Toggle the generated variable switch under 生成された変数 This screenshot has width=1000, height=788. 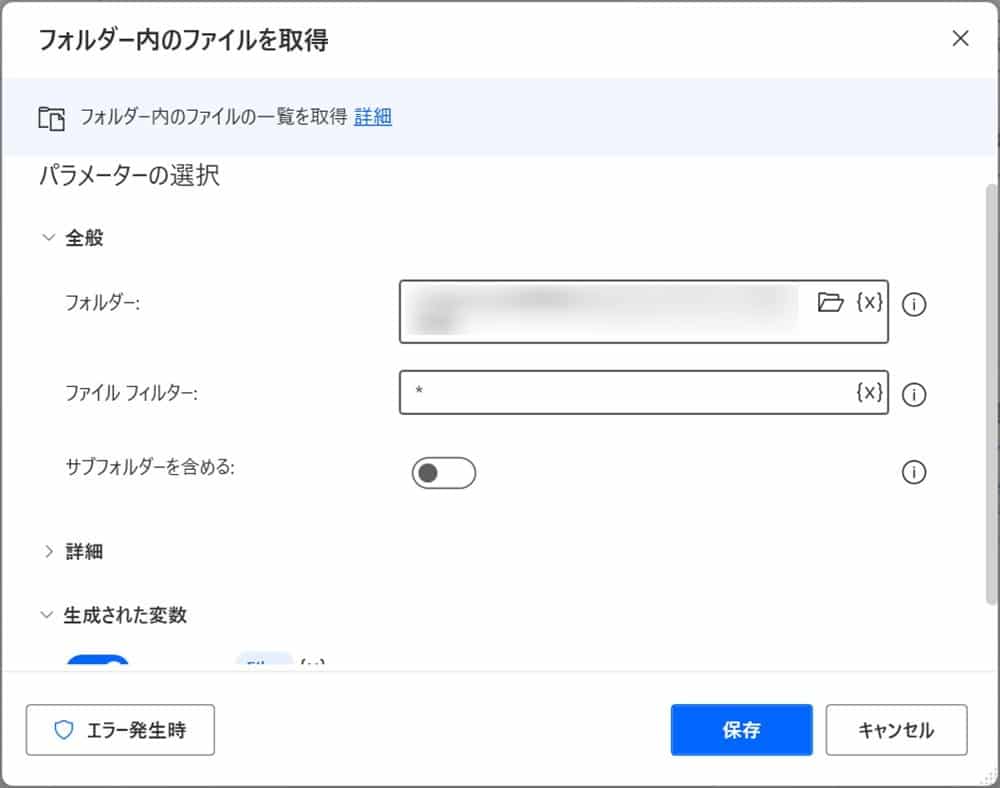[97, 662]
